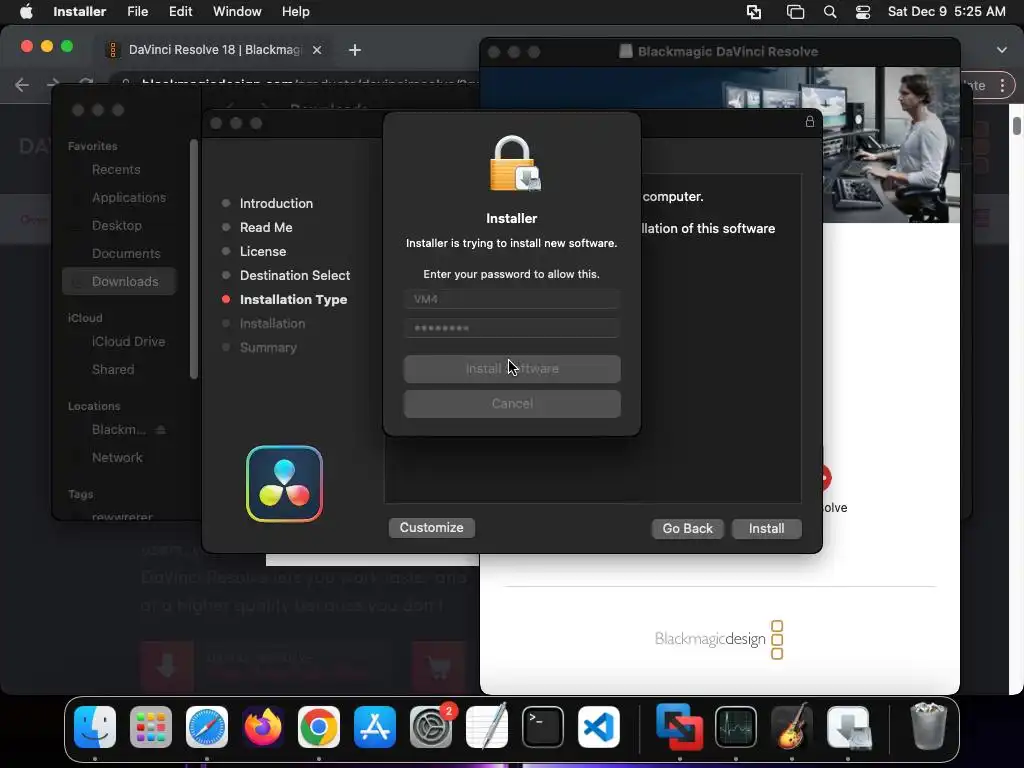Open the Window menu
This screenshot has height=768, width=1024.
coord(237,12)
